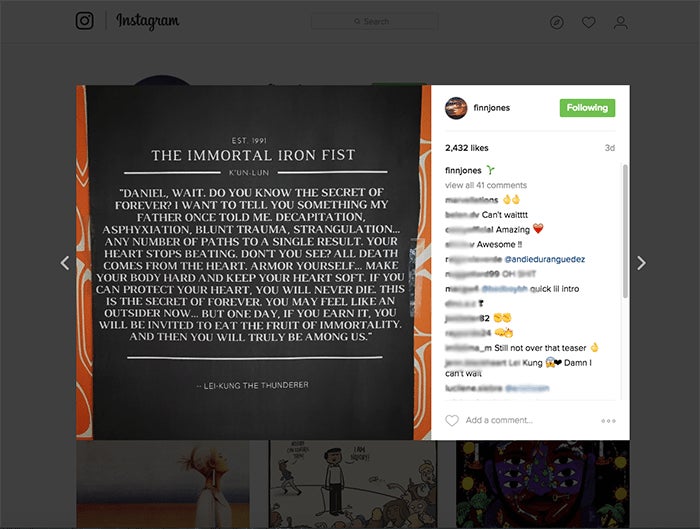Toggle the green Following button
700x529 pixels.
pyautogui.click(x=587, y=108)
